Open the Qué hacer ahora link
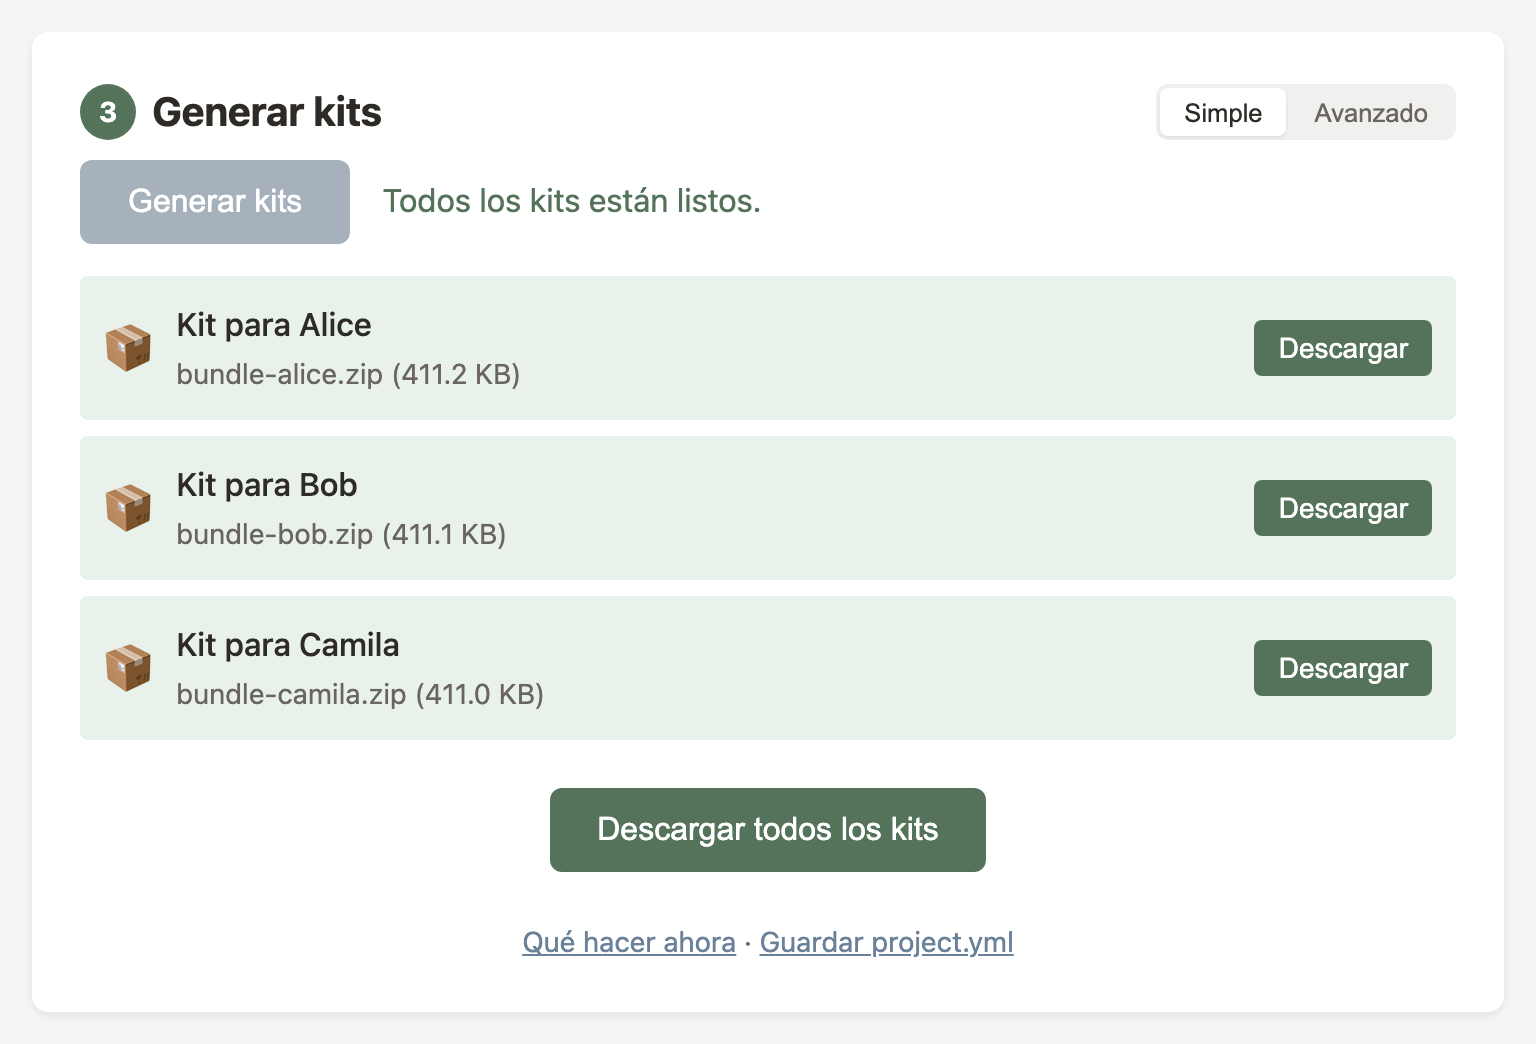This screenshot has height=1044, width=1536. pyautogui.click(x=628, y=942)
